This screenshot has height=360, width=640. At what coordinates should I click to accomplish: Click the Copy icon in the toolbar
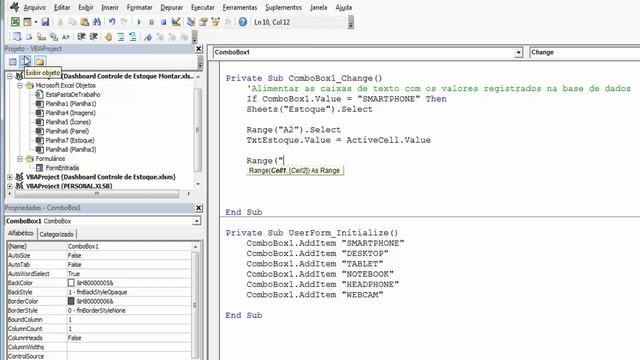72,22
